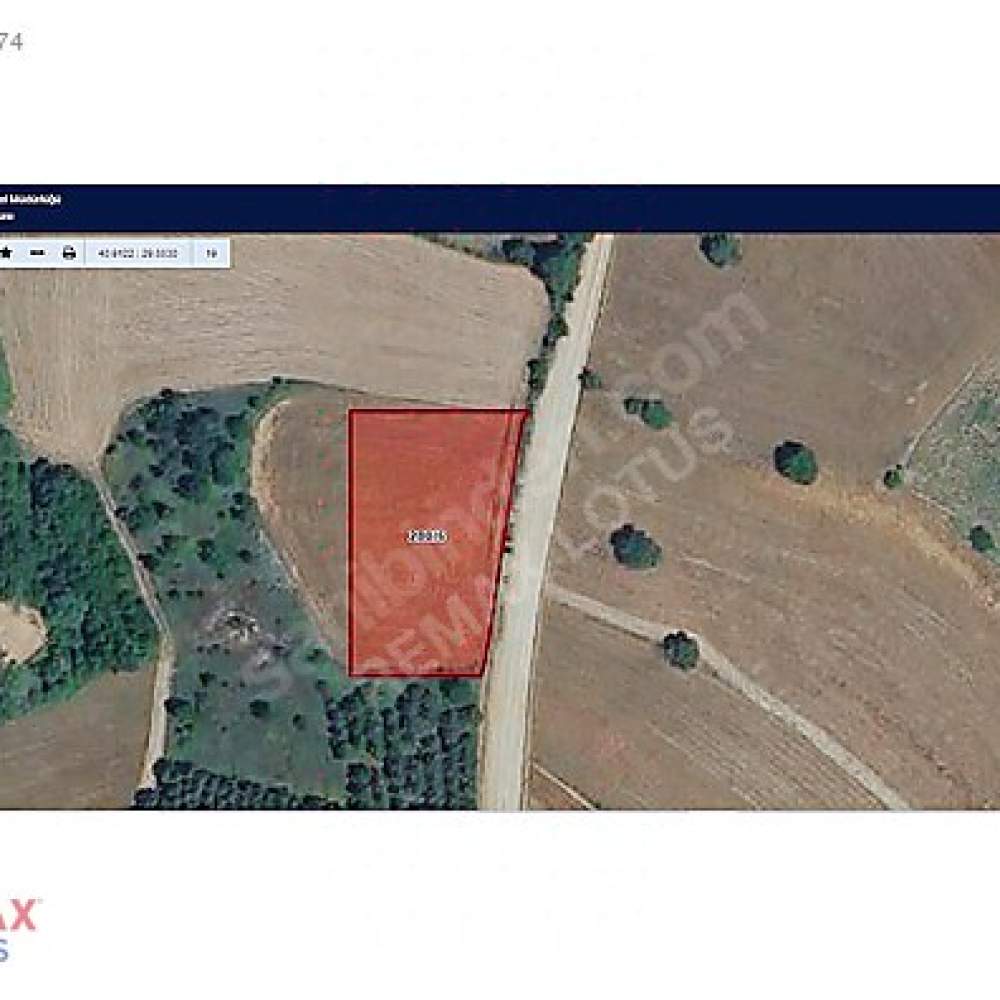Select the sandy clearing at map's left edge

click(18, 631)
